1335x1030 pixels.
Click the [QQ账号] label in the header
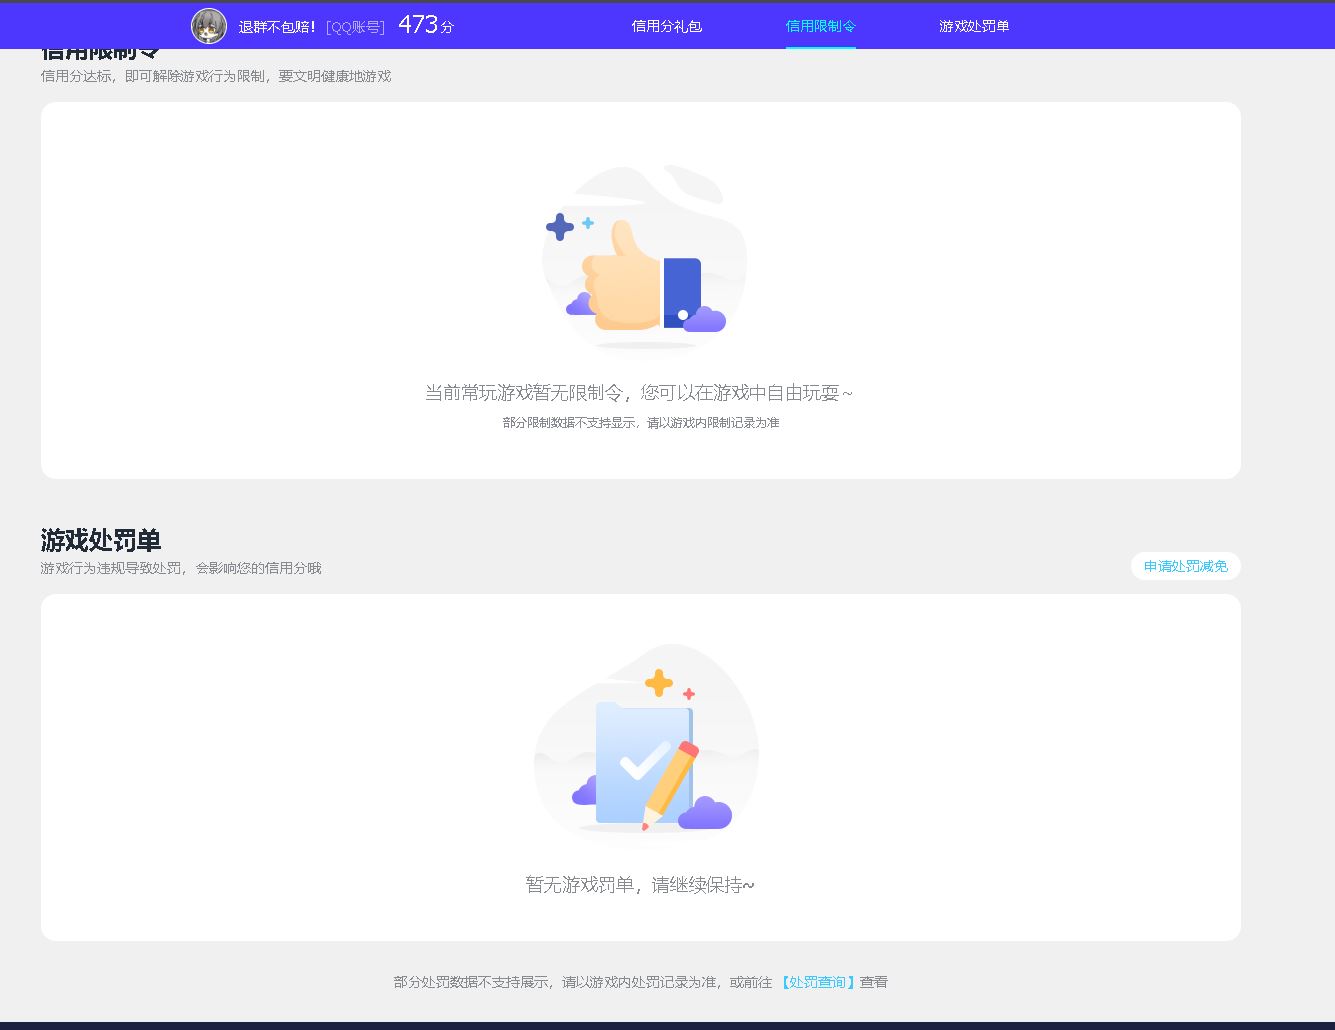(355, 27)
